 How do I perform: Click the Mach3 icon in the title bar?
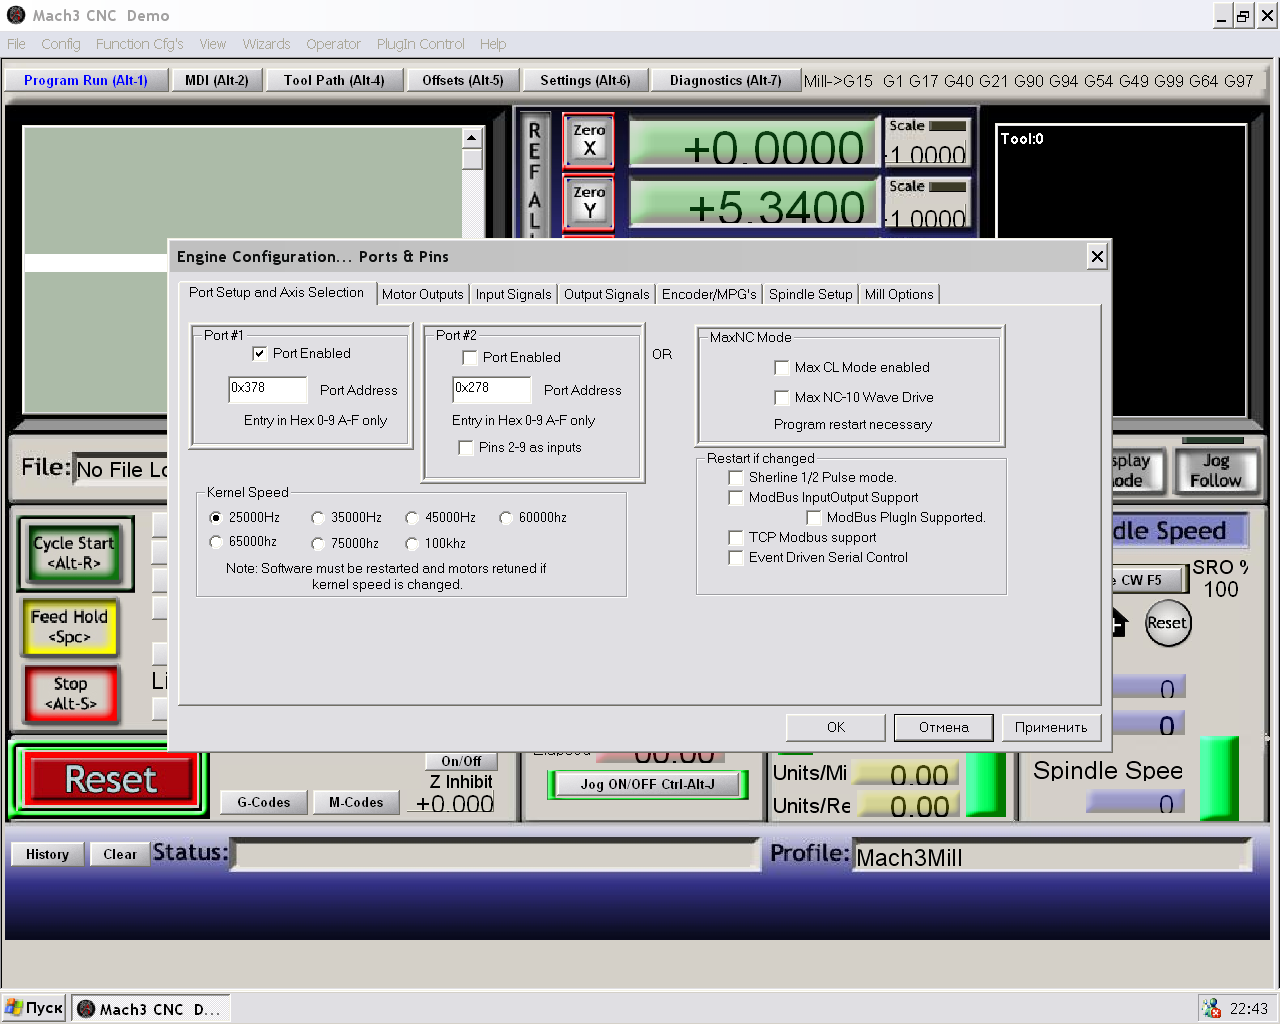pyautogui.click(x=16, y=15)
